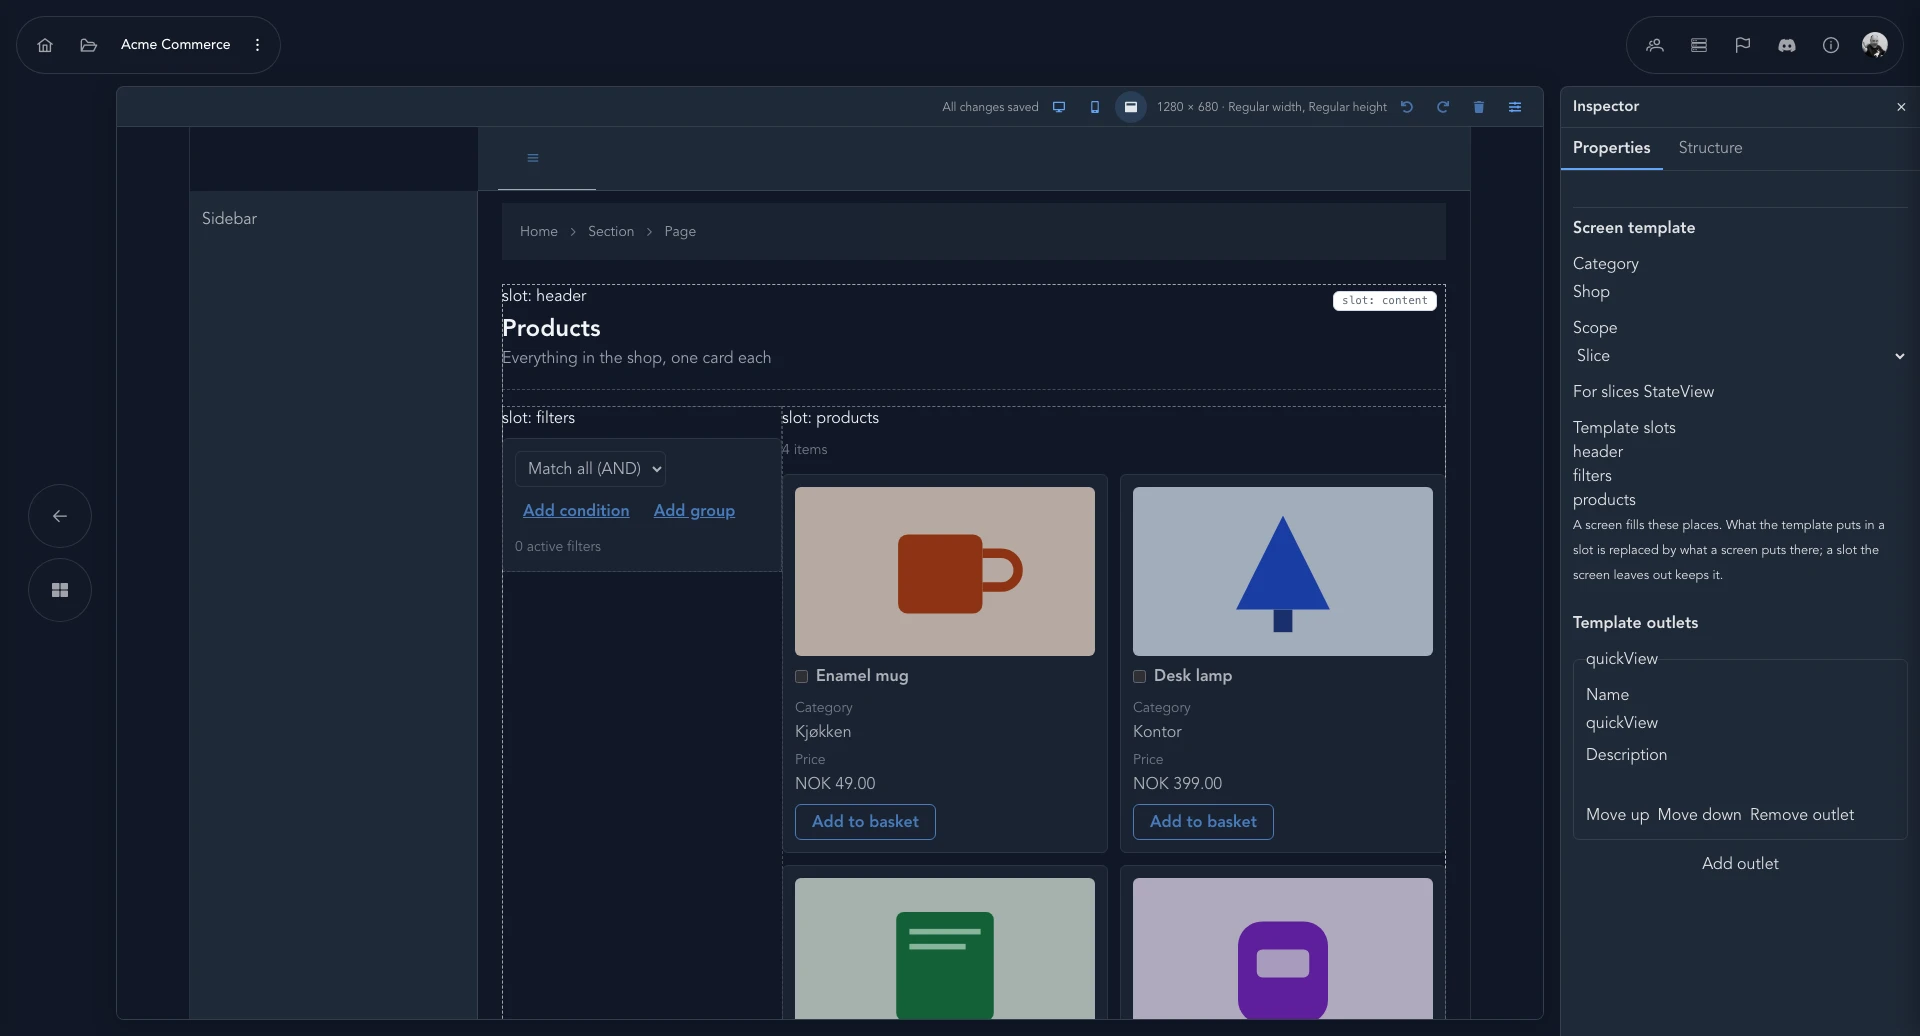Toggle the hamburger menu in preview

pos(533,158)
